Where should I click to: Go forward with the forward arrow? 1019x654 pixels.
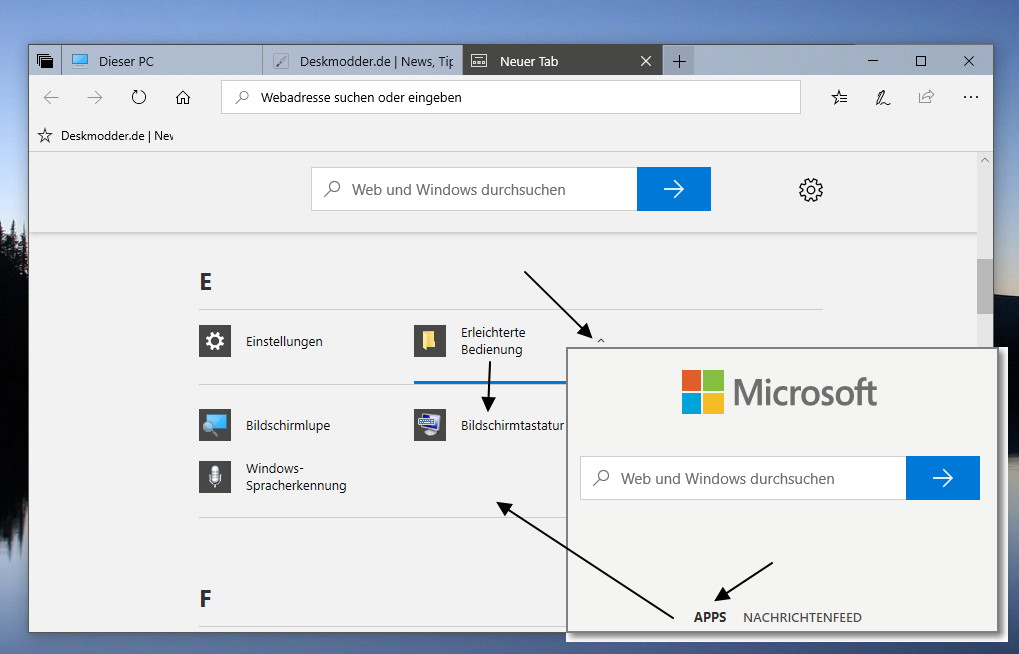click(95, 98)
